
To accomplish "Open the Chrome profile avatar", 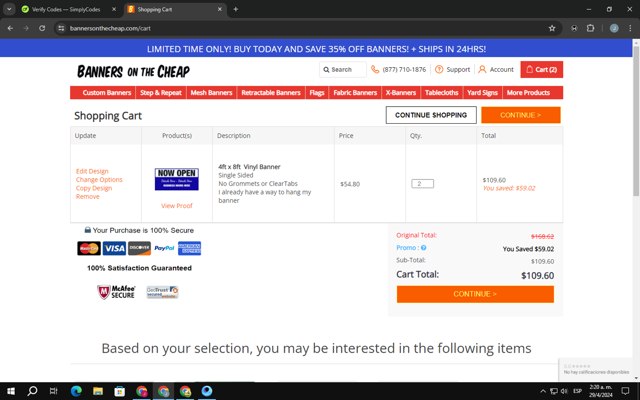I will point(614,28).
